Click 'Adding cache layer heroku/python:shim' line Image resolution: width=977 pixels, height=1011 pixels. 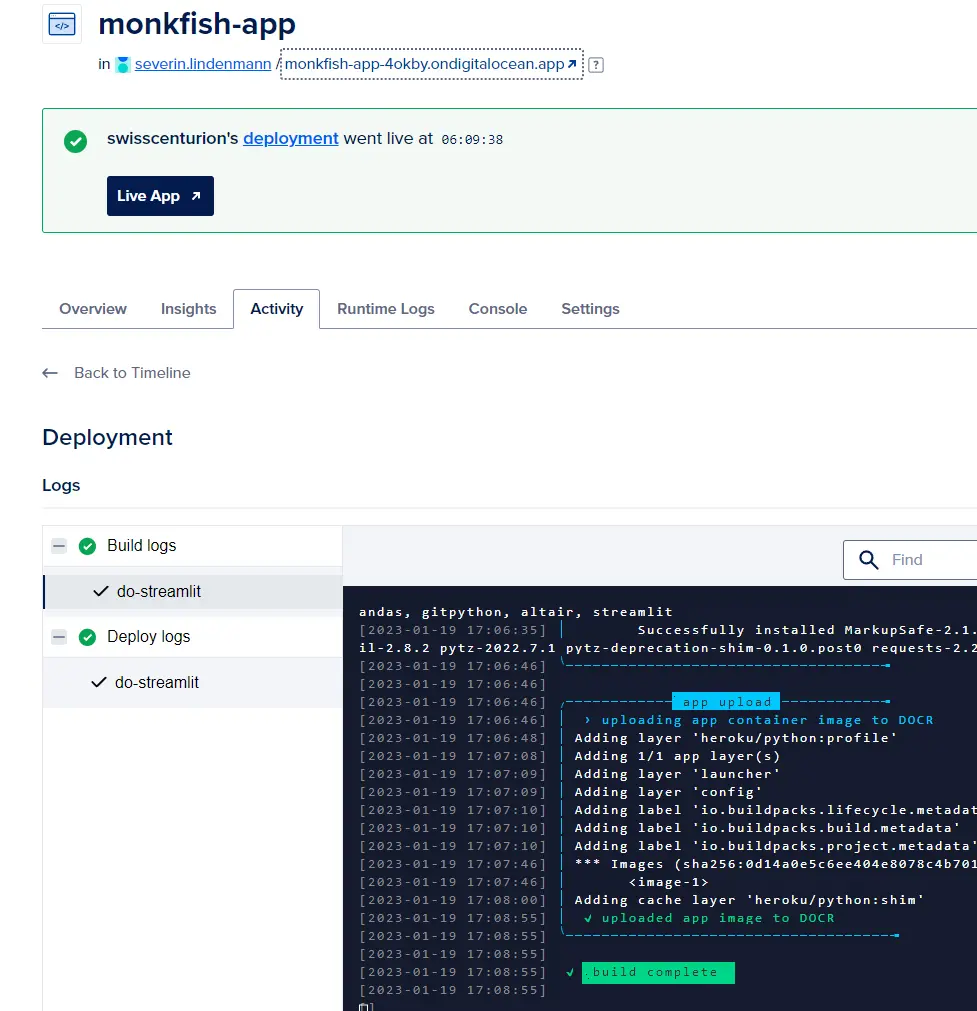tap(749, 900)
